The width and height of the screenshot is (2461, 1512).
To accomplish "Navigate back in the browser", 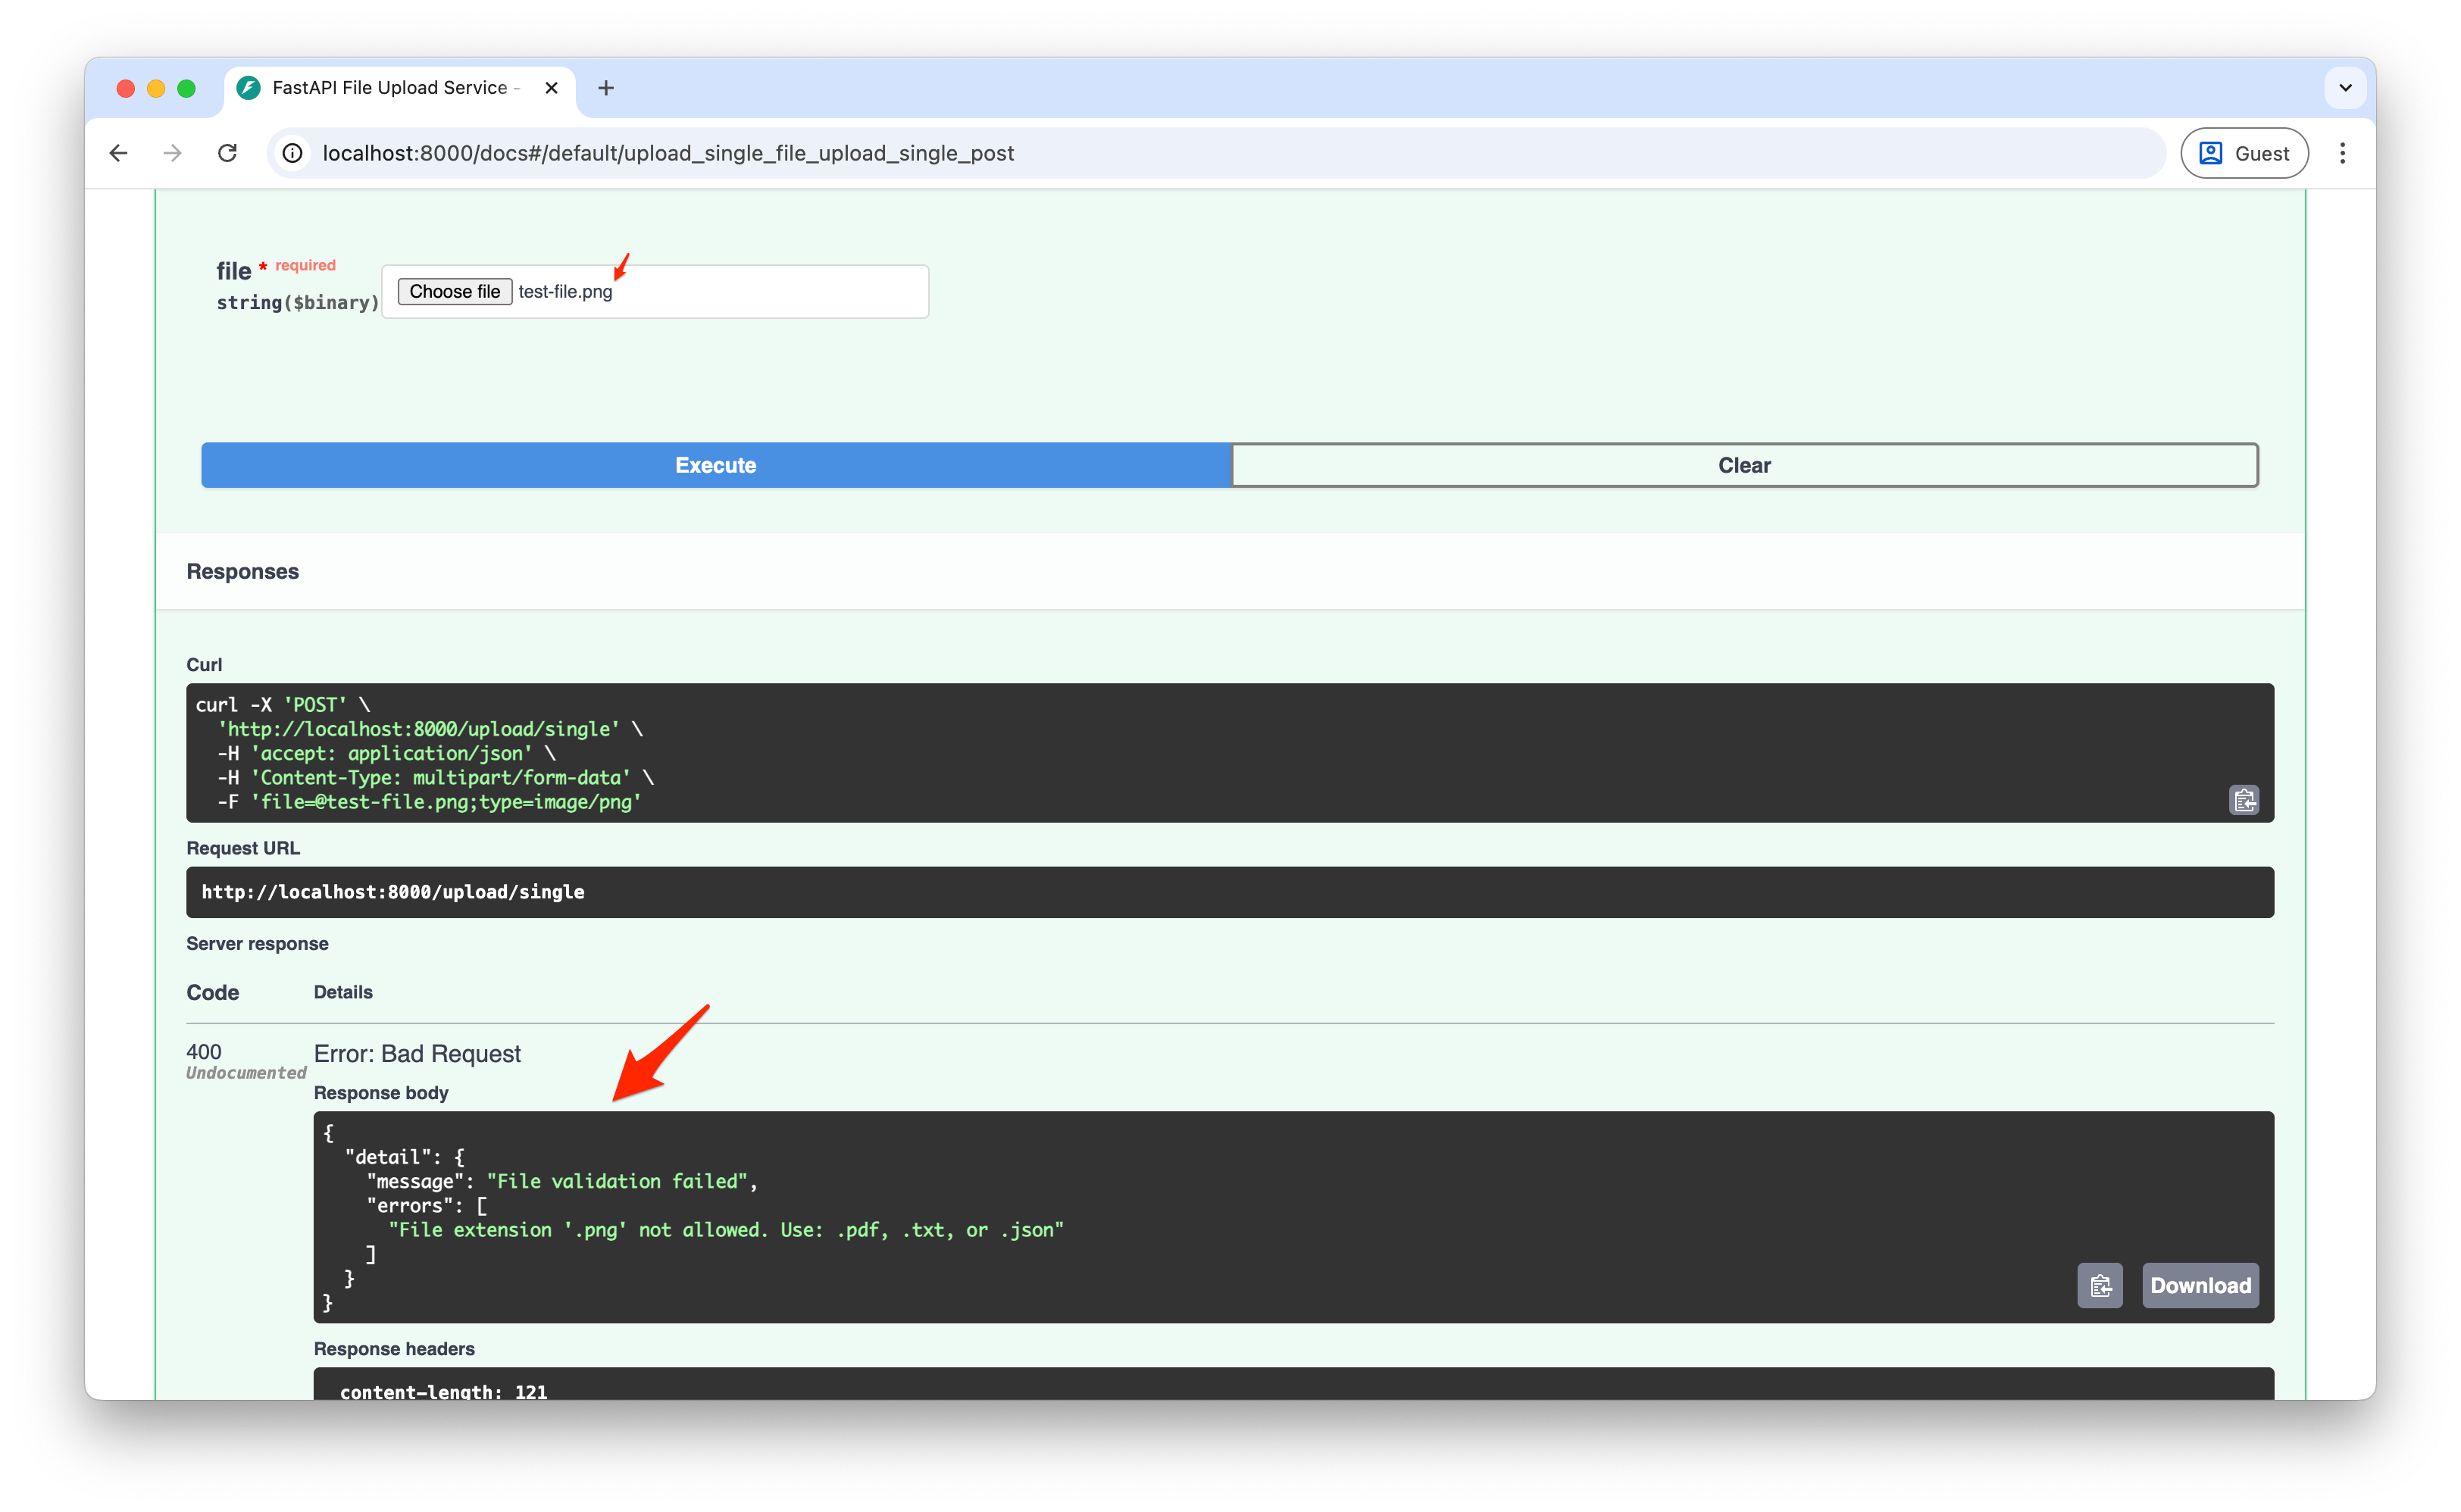I will [x=119, y=153].
